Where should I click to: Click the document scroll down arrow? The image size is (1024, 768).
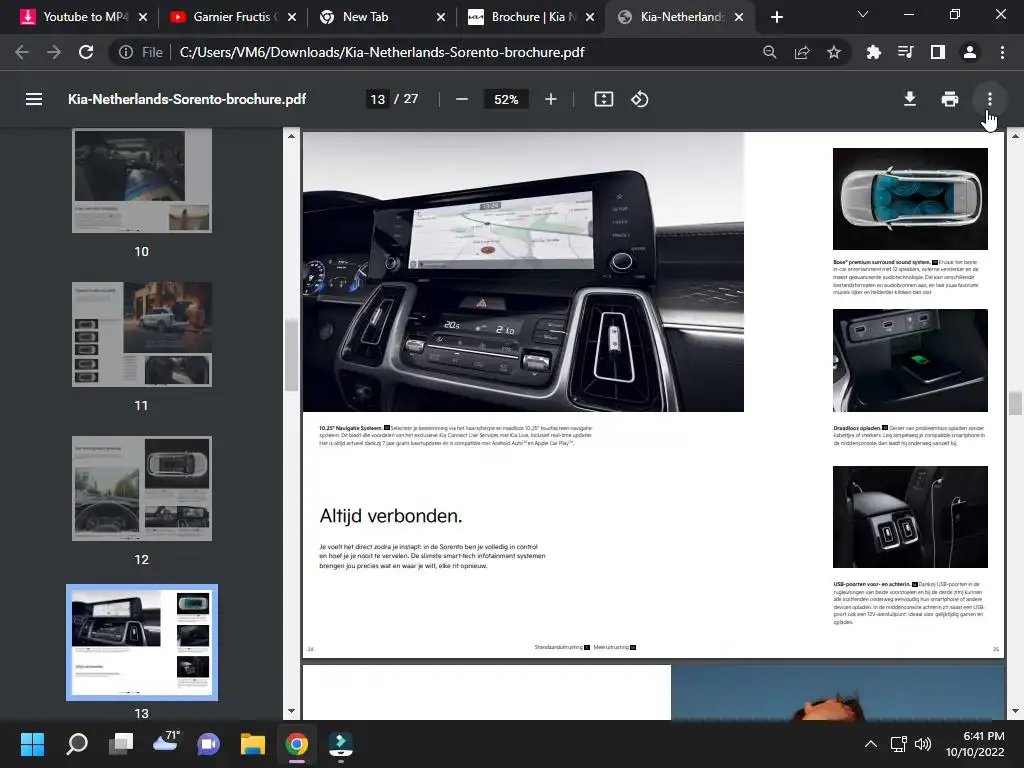click(1015, 711)
